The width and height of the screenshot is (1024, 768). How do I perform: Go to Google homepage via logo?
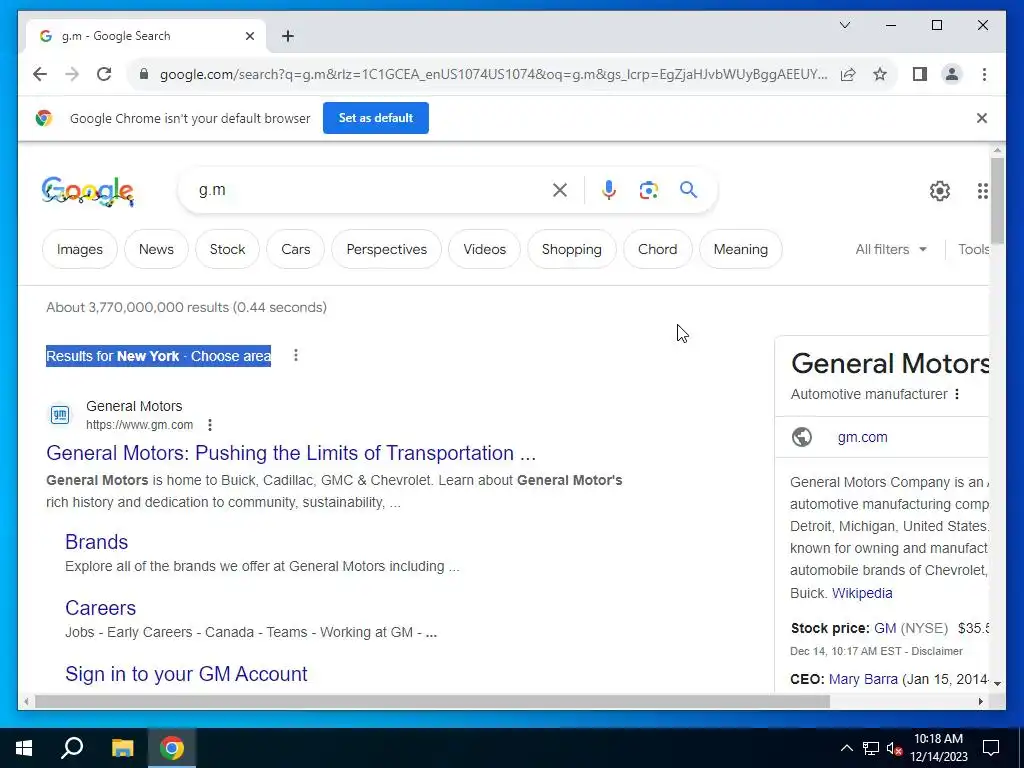88,191
